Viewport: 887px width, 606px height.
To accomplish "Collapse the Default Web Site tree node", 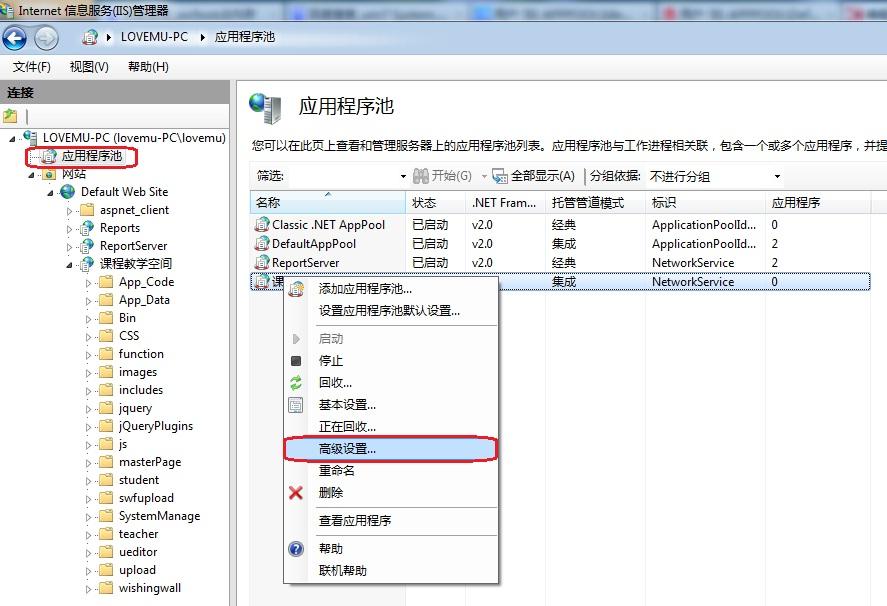I will [x=50, y=191].
